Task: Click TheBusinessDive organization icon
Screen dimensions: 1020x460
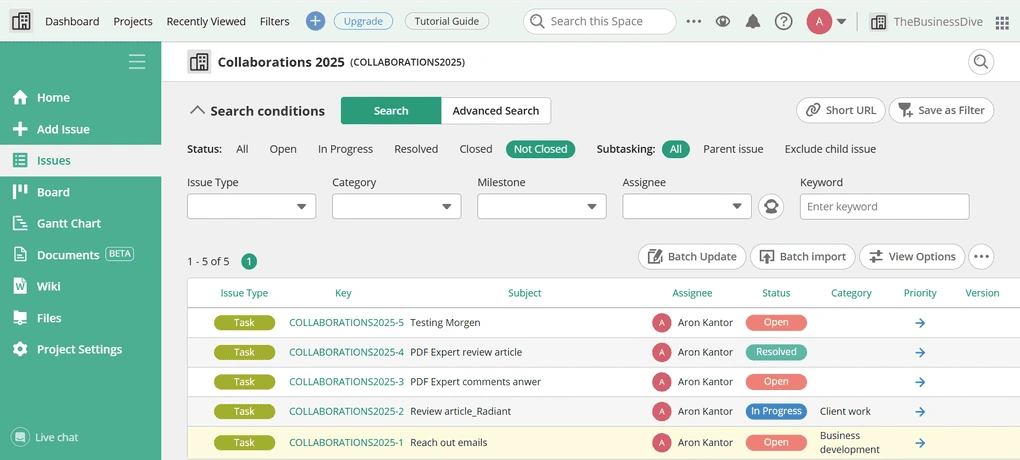Action: [x=878, y=22]
